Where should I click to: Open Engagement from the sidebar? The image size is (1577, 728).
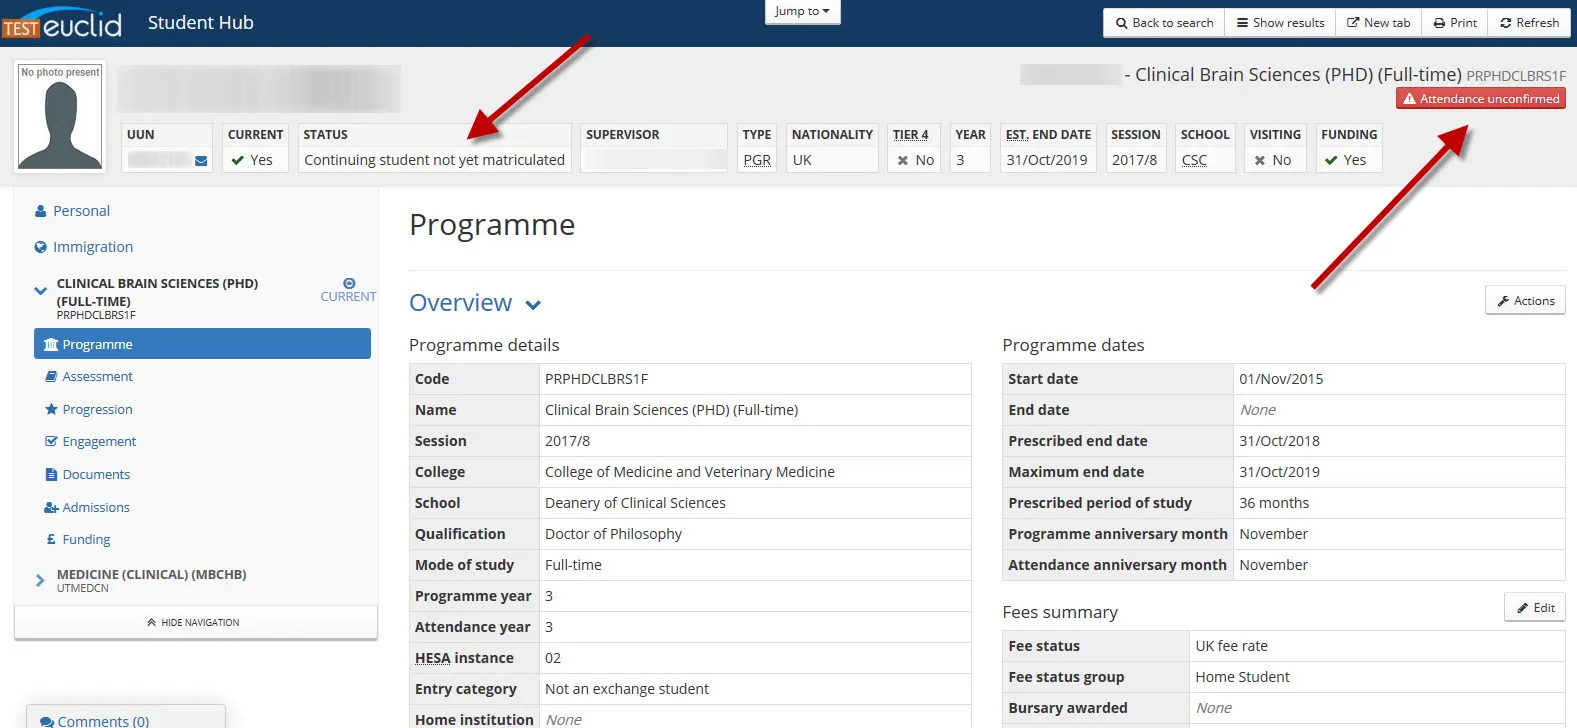[99, 442]
